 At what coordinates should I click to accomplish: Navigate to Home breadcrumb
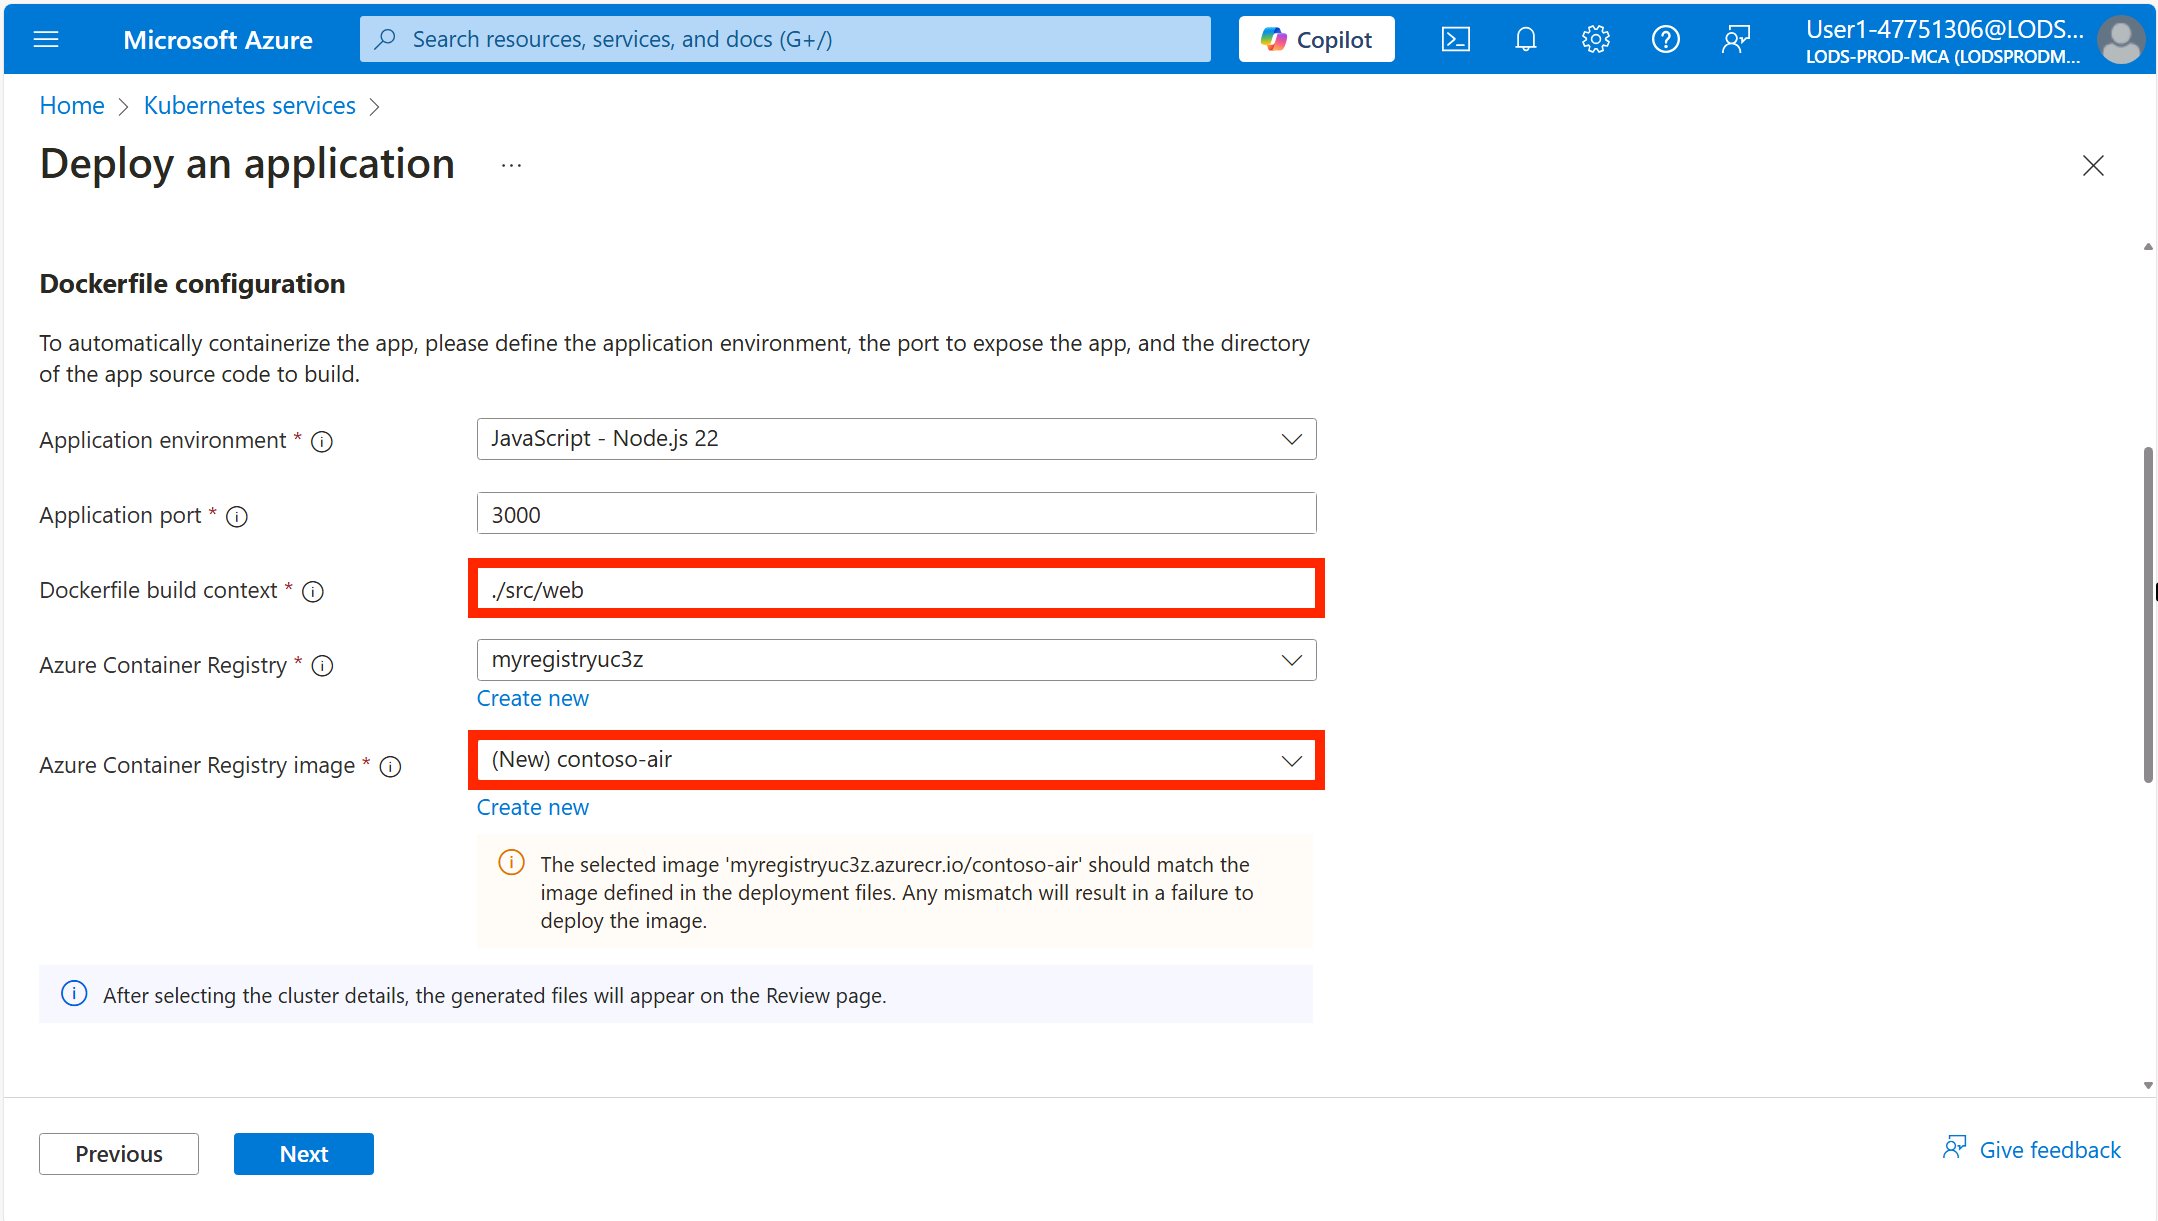72,105
